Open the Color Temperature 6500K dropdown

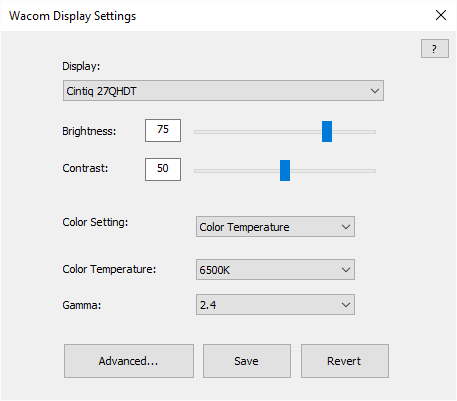point(275,269)
